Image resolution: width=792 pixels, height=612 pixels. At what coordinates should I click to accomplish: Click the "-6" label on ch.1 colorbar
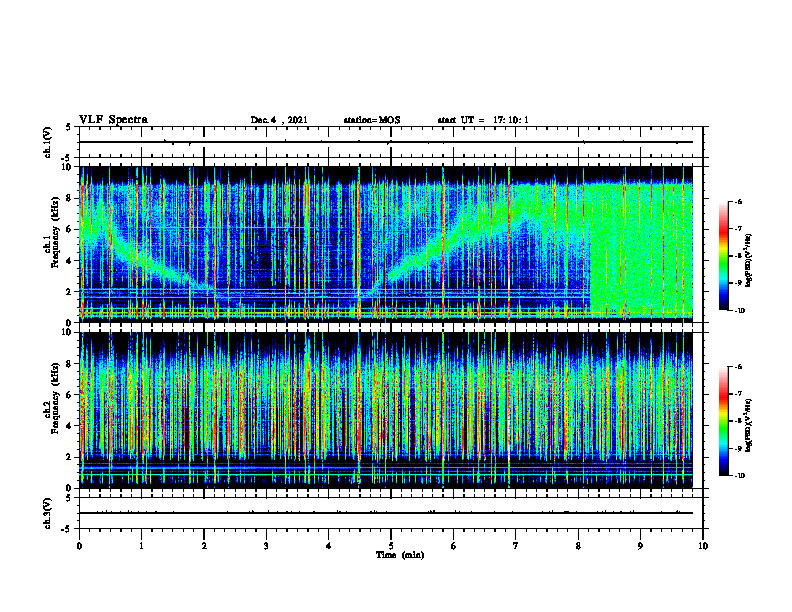[x=739, y=202]
